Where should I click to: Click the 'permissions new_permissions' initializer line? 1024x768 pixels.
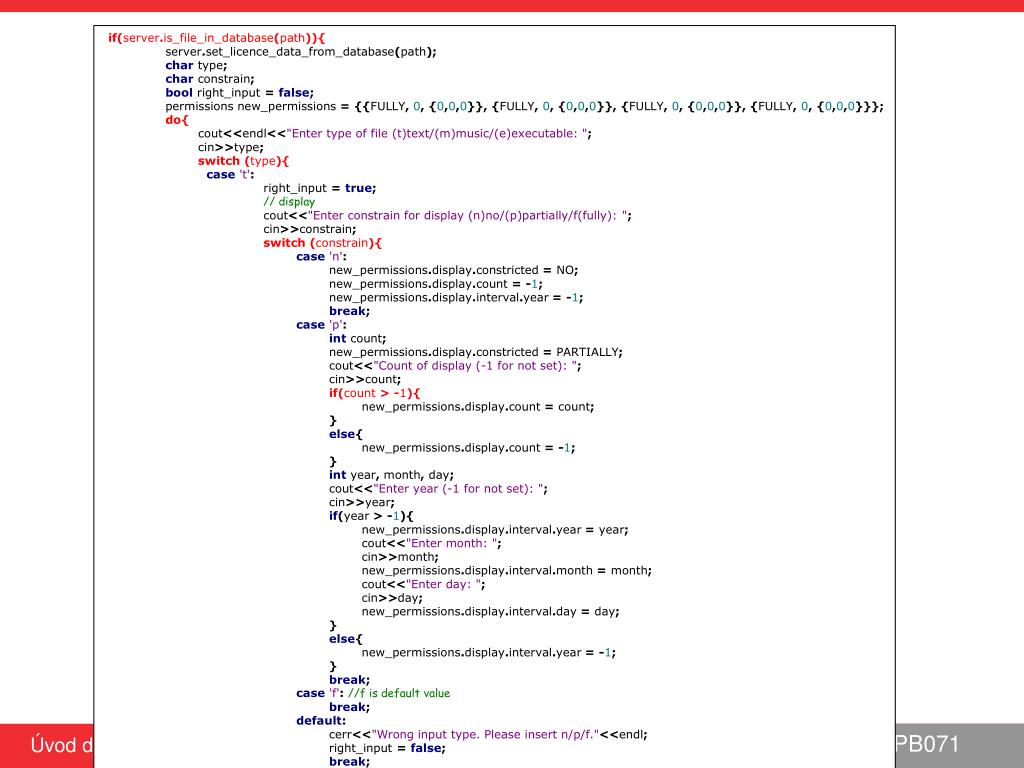[524, 106]
